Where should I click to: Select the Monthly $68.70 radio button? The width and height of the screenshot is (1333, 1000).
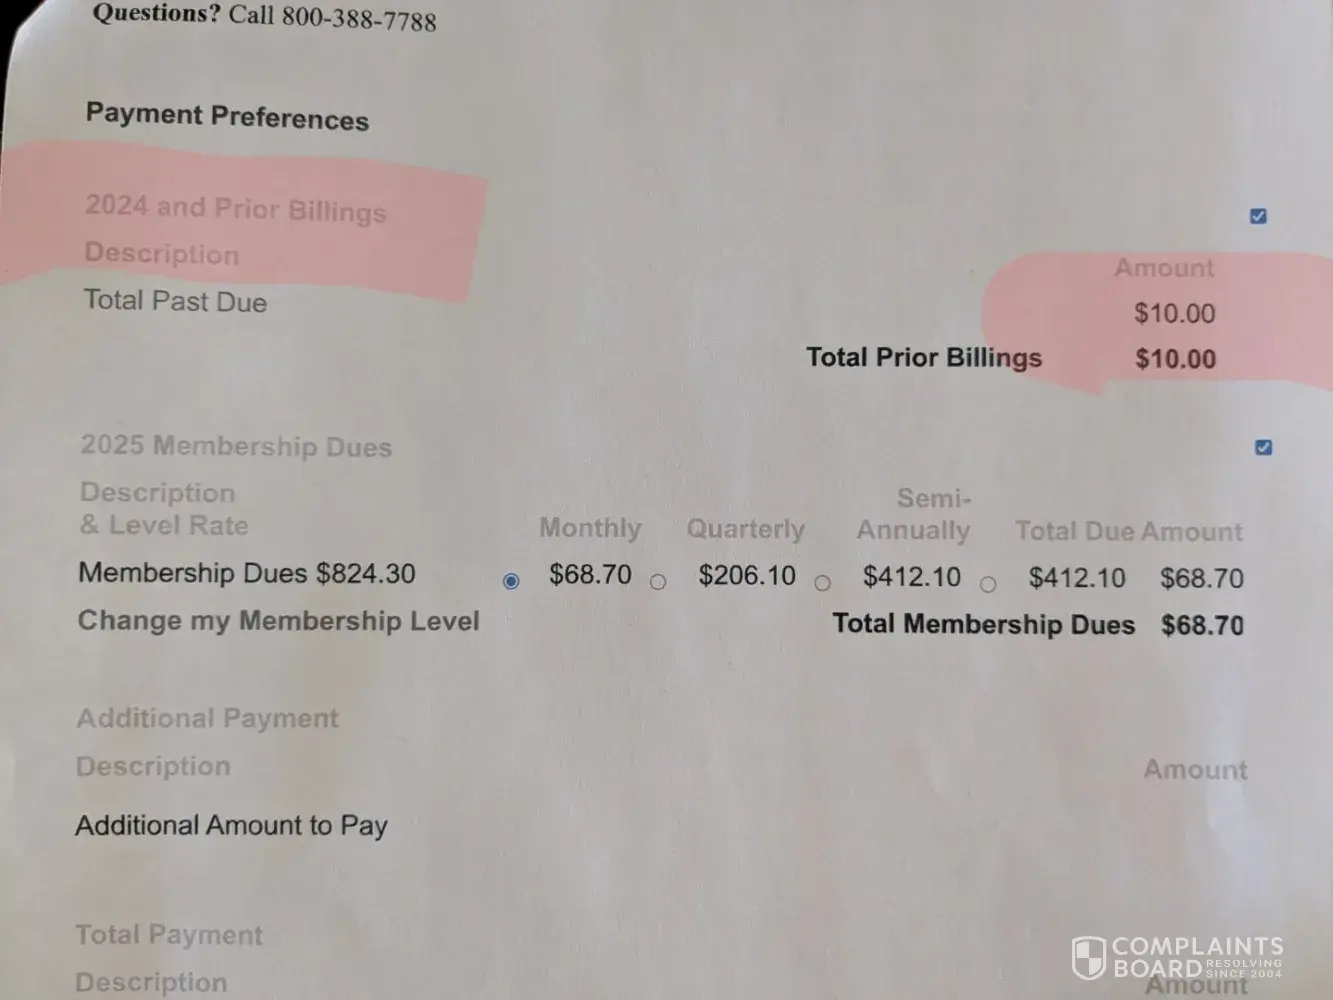[511, 581]
